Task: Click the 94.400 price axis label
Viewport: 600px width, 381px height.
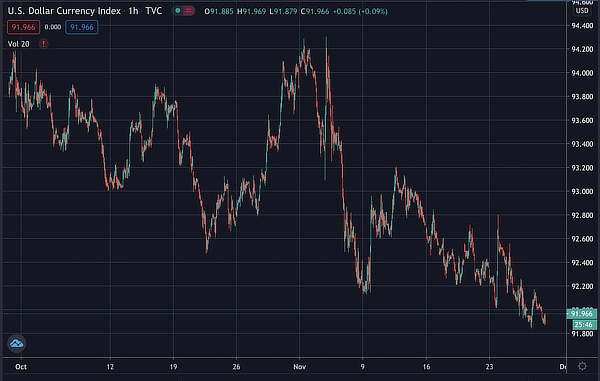Action: click(x=582, y=26)
